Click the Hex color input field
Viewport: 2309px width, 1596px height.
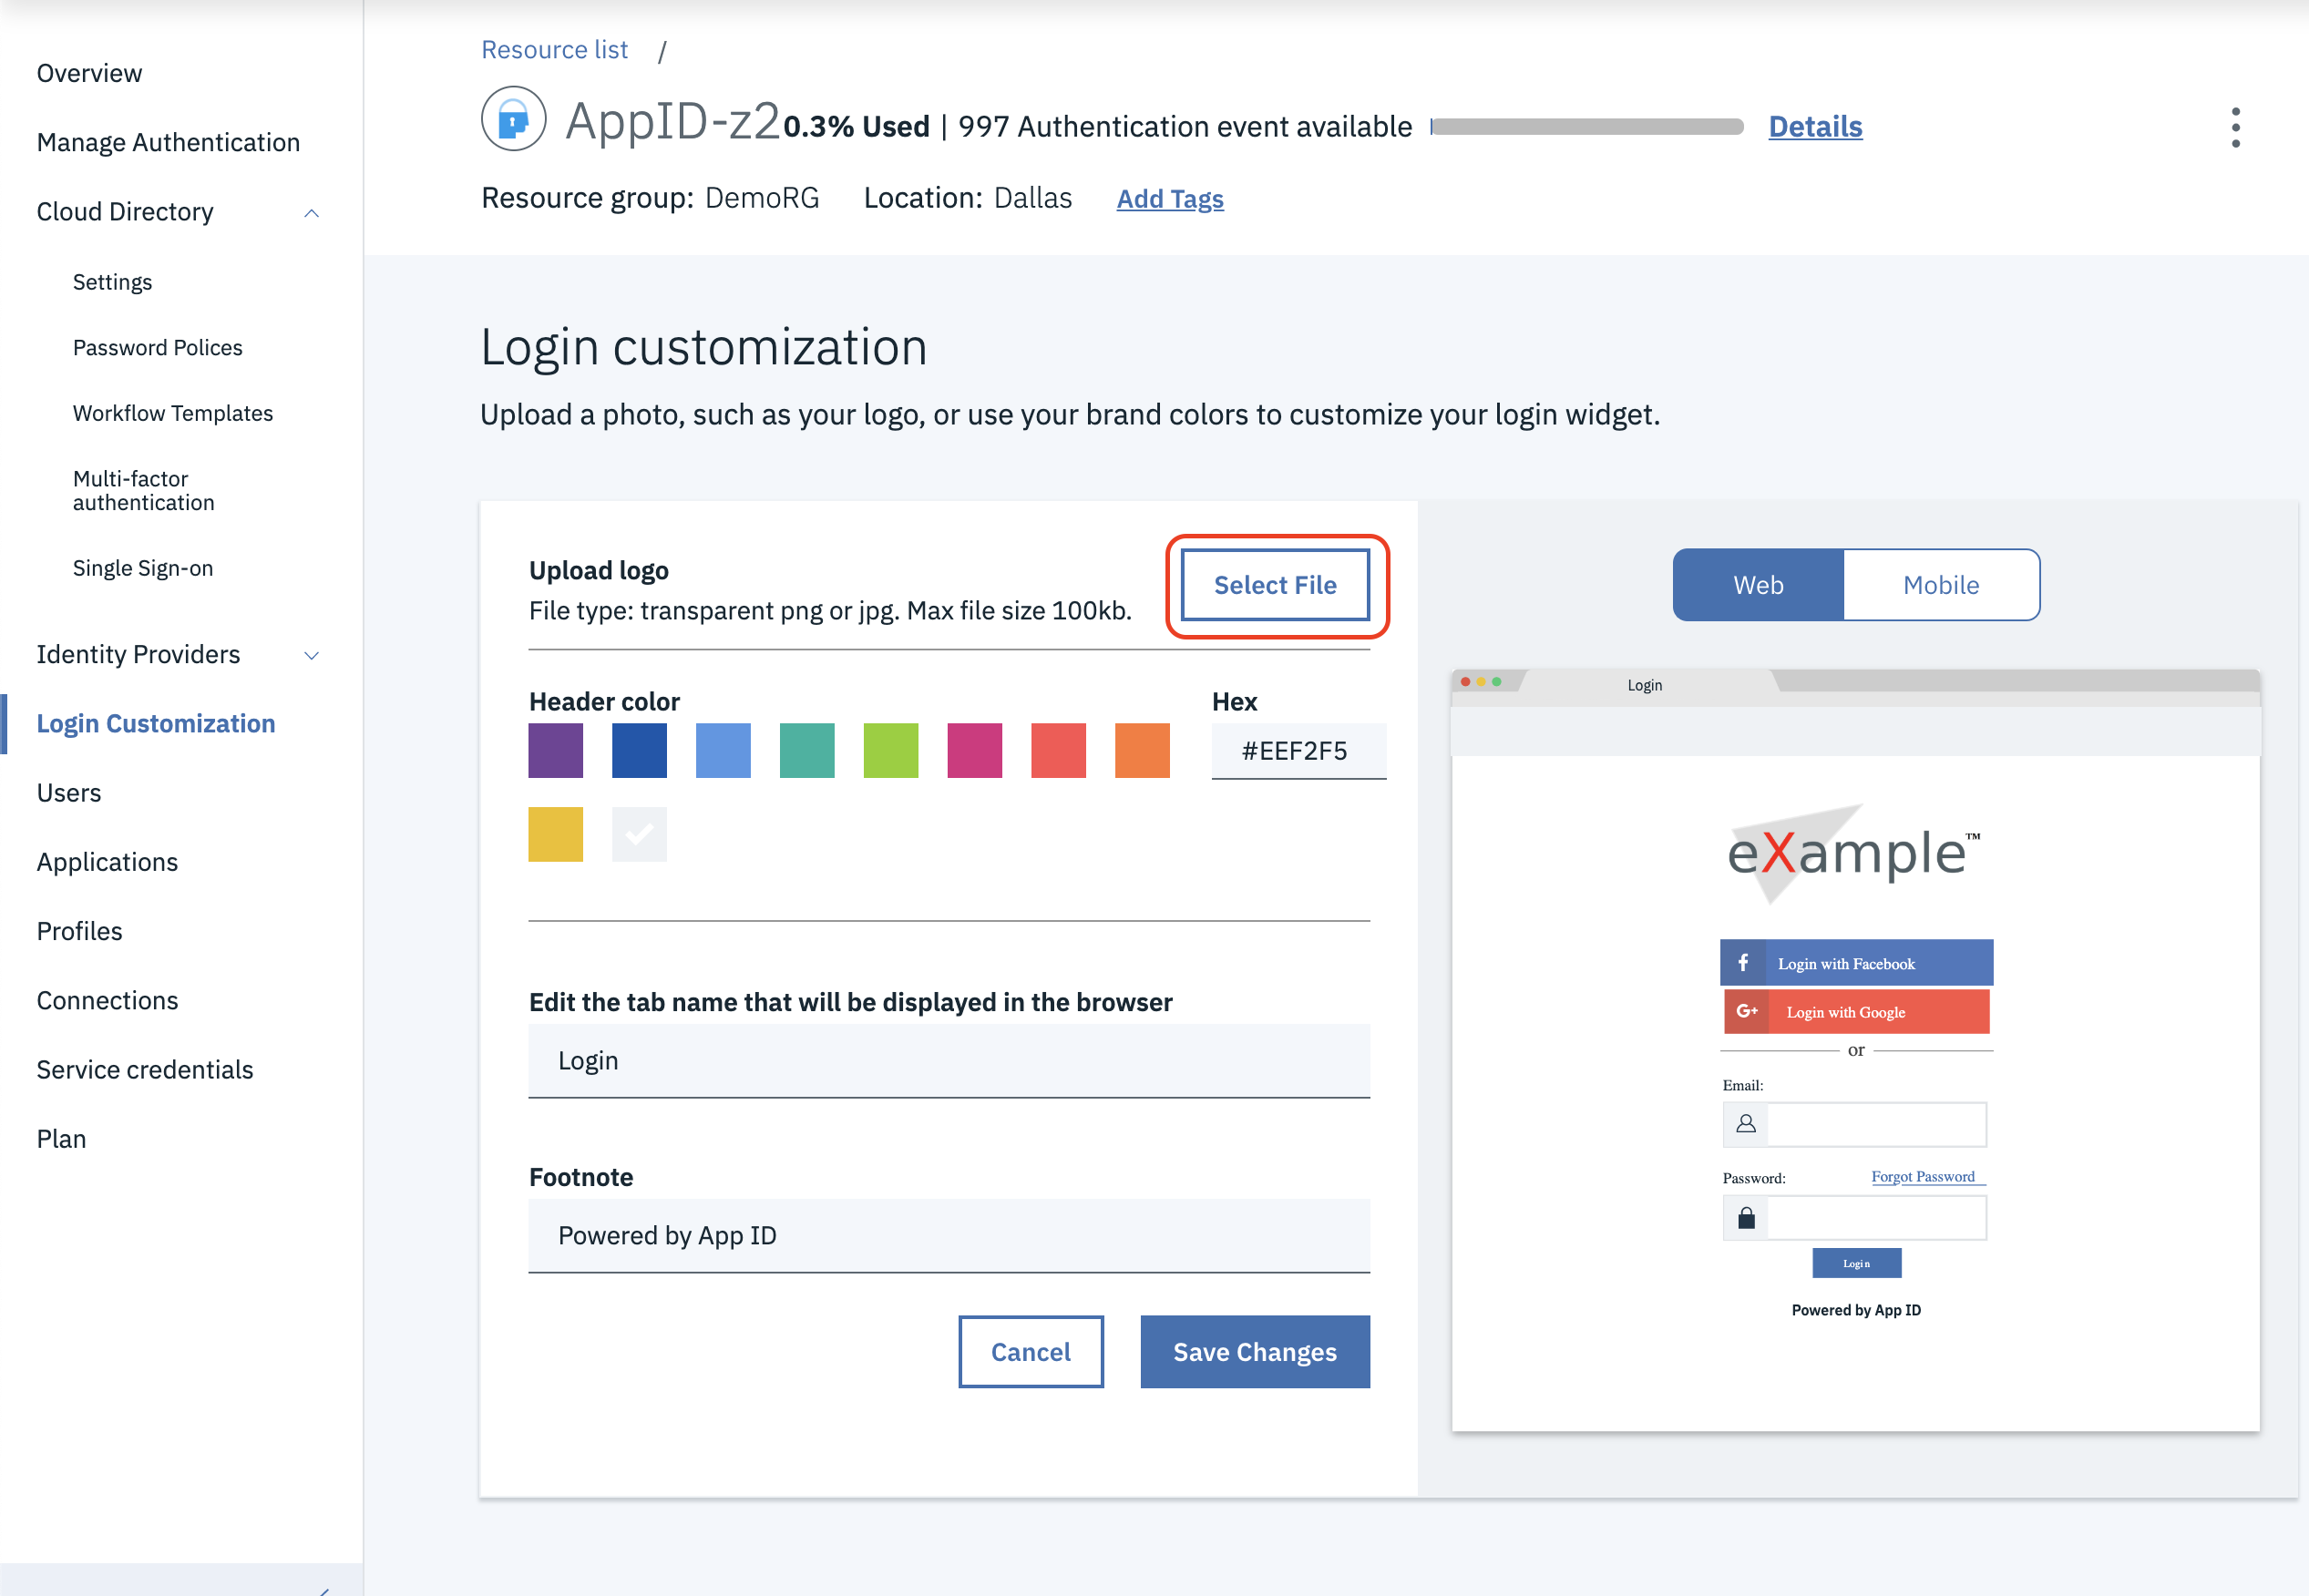pos(1298,751)
